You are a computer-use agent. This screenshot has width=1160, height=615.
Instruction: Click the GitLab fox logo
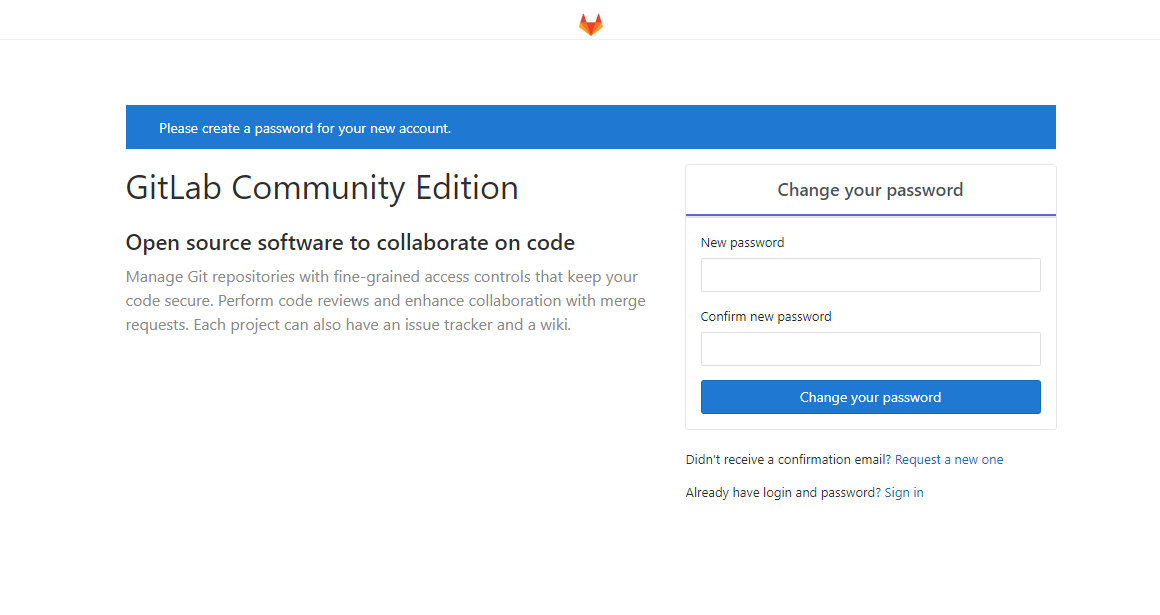(x=591, y=25)
